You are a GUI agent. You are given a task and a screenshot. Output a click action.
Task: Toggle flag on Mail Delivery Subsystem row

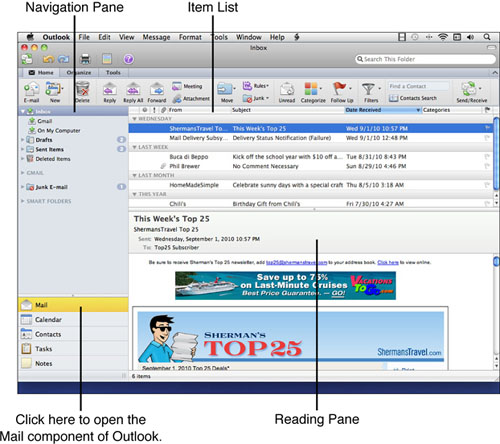(x=487, y=138)
